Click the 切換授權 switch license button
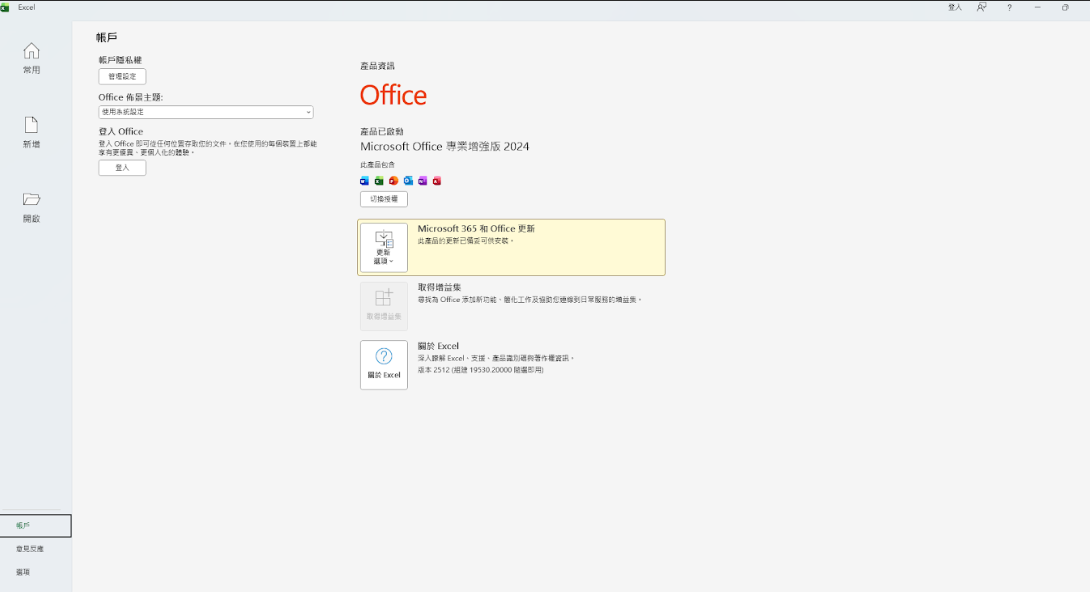The width and height of the screenshot is (1090, 592). click(x=384, y=199)
